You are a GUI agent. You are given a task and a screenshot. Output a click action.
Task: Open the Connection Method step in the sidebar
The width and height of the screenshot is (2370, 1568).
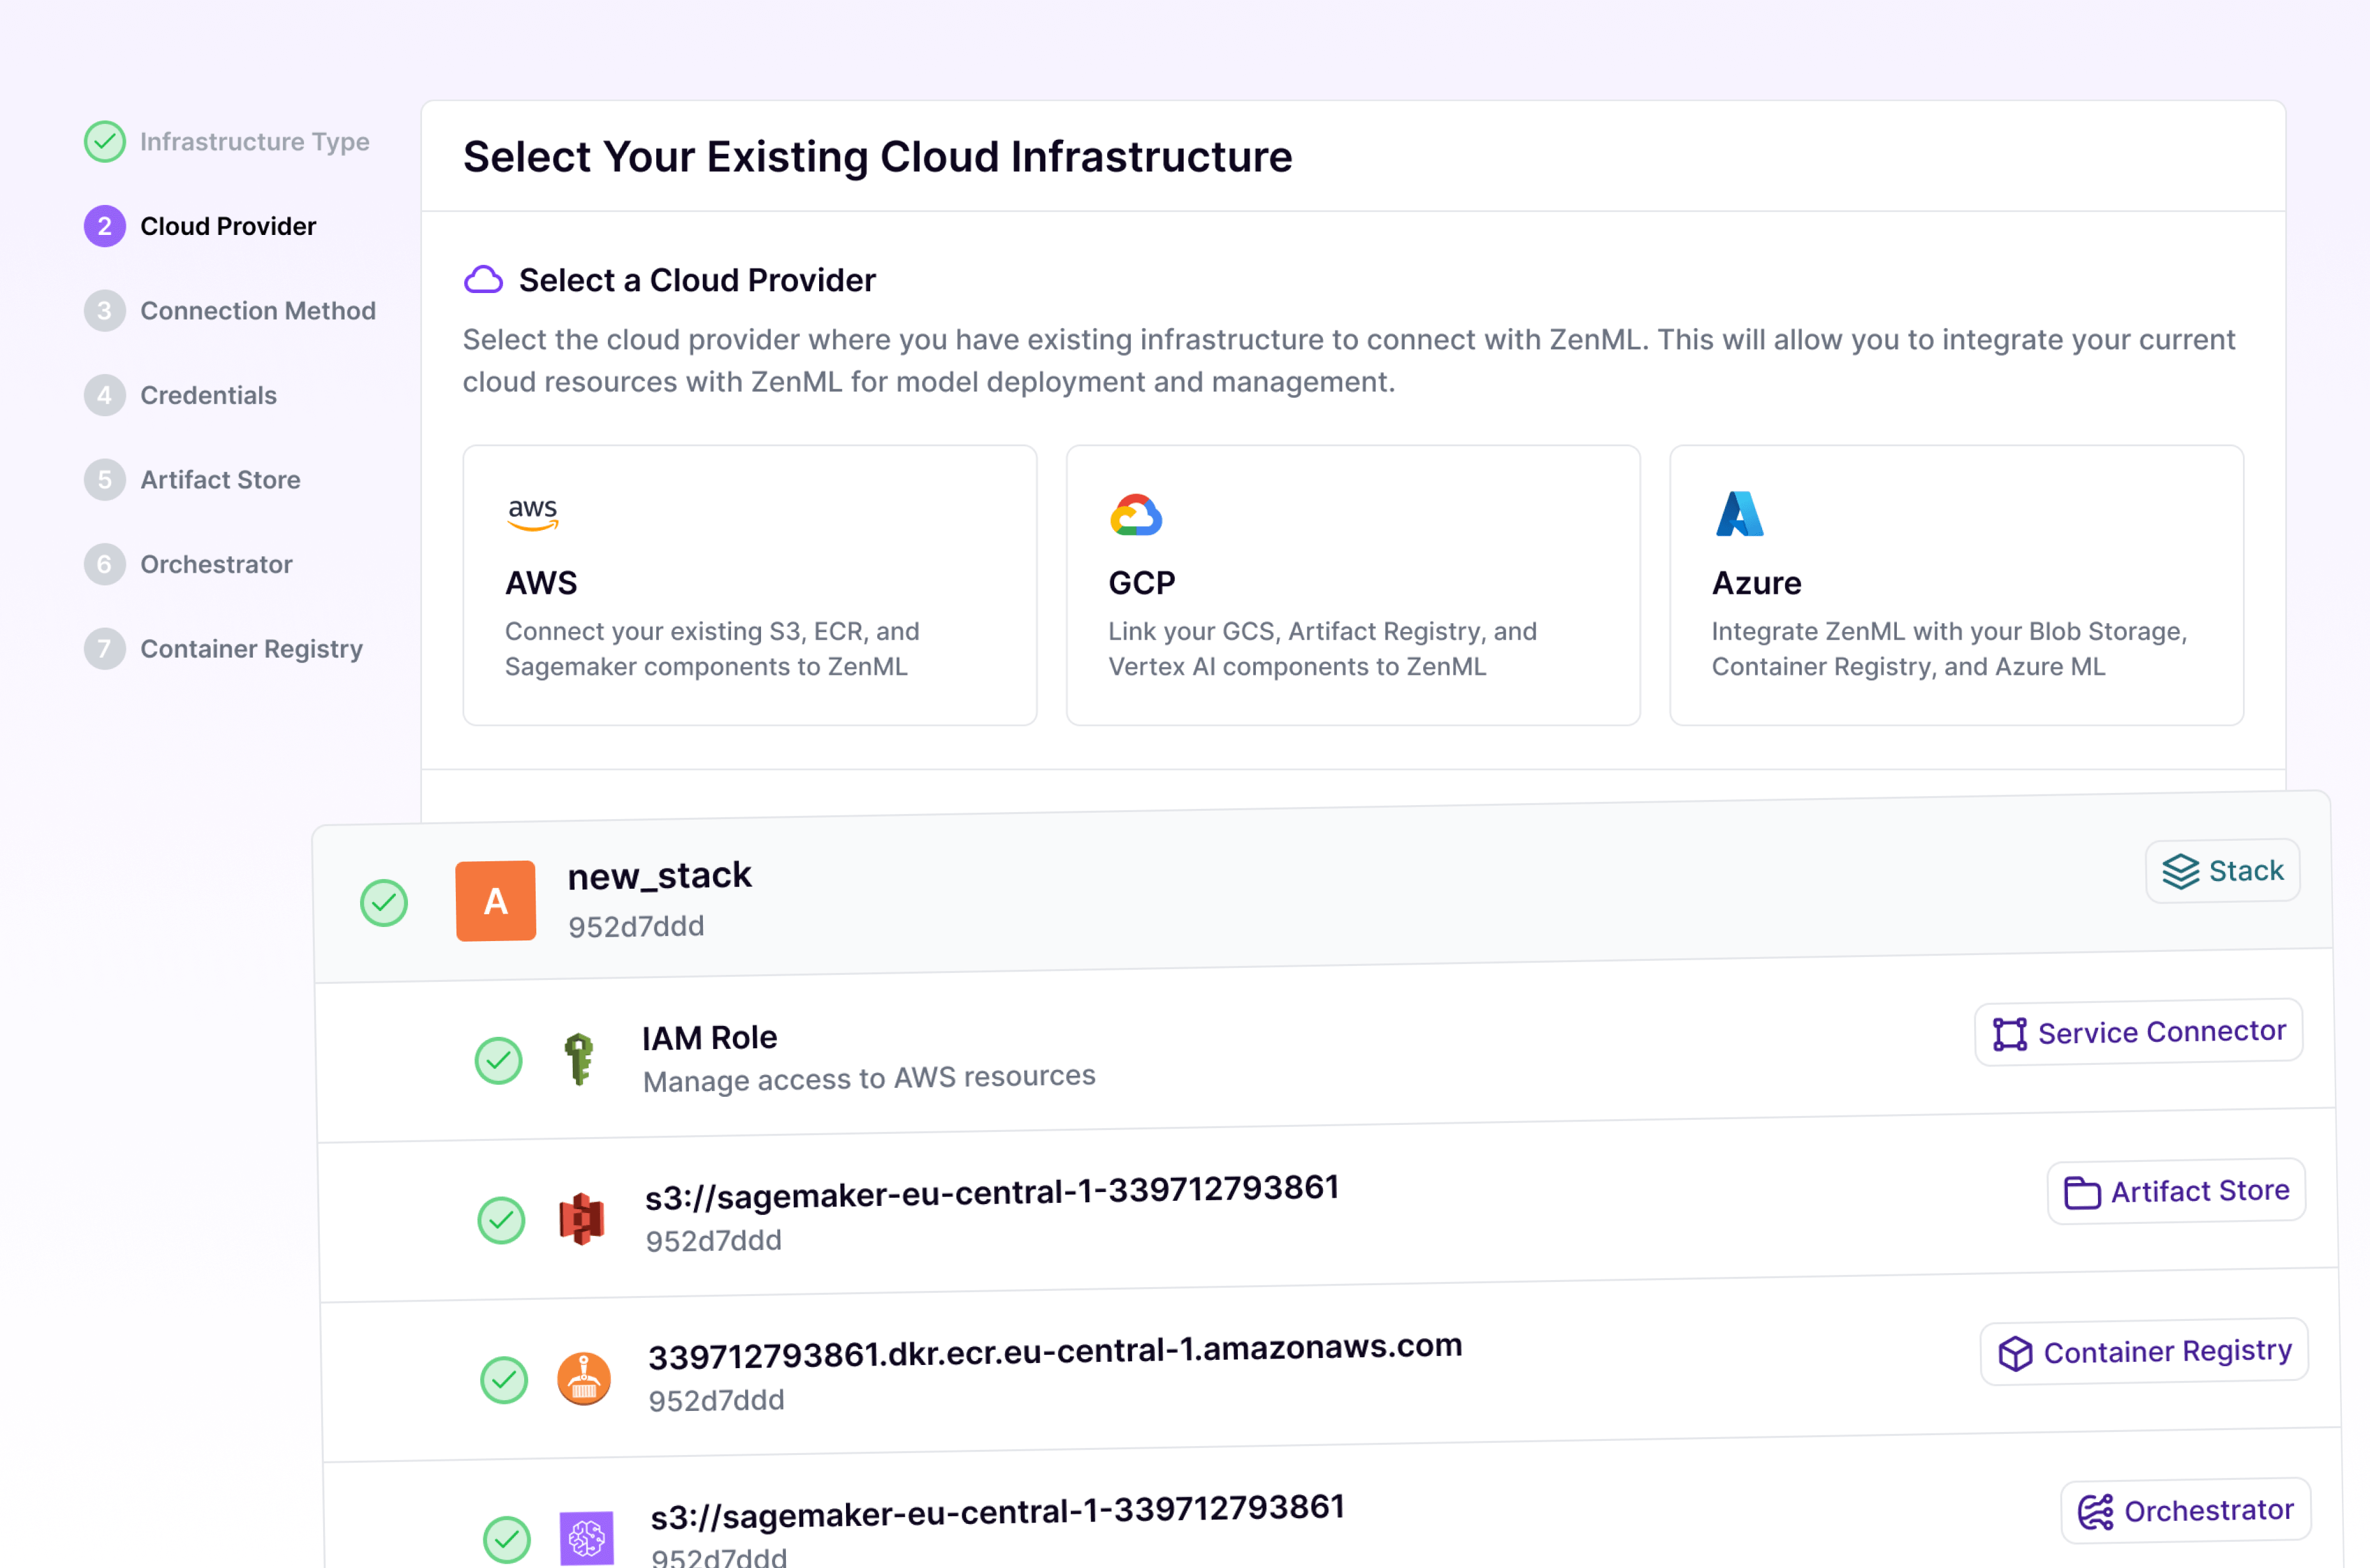[x=258, y=311]
